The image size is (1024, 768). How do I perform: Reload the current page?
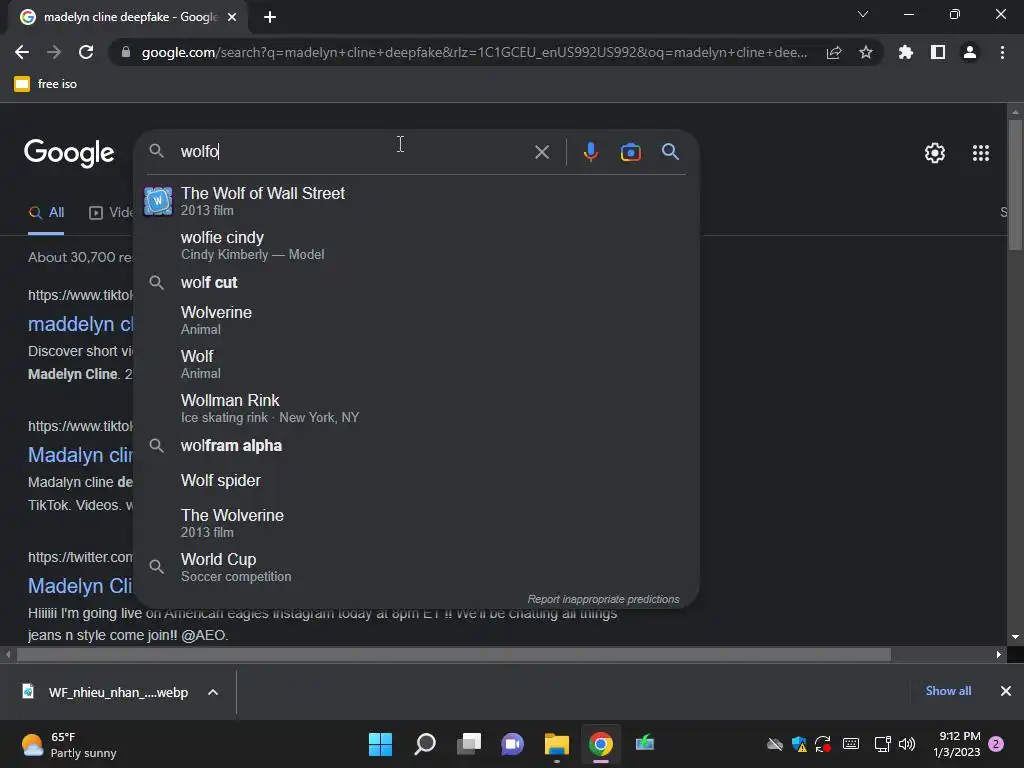click(x=86, y=52)
